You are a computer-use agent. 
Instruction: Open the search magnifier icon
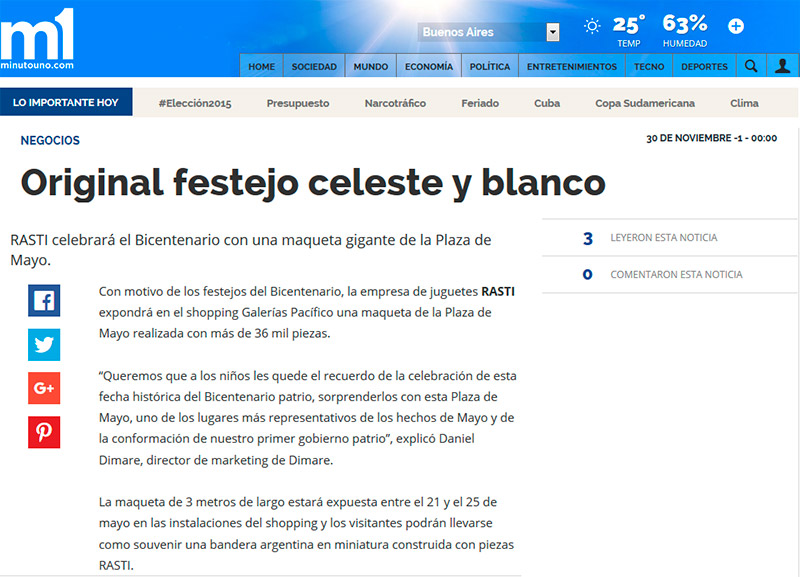click(751, 66)
